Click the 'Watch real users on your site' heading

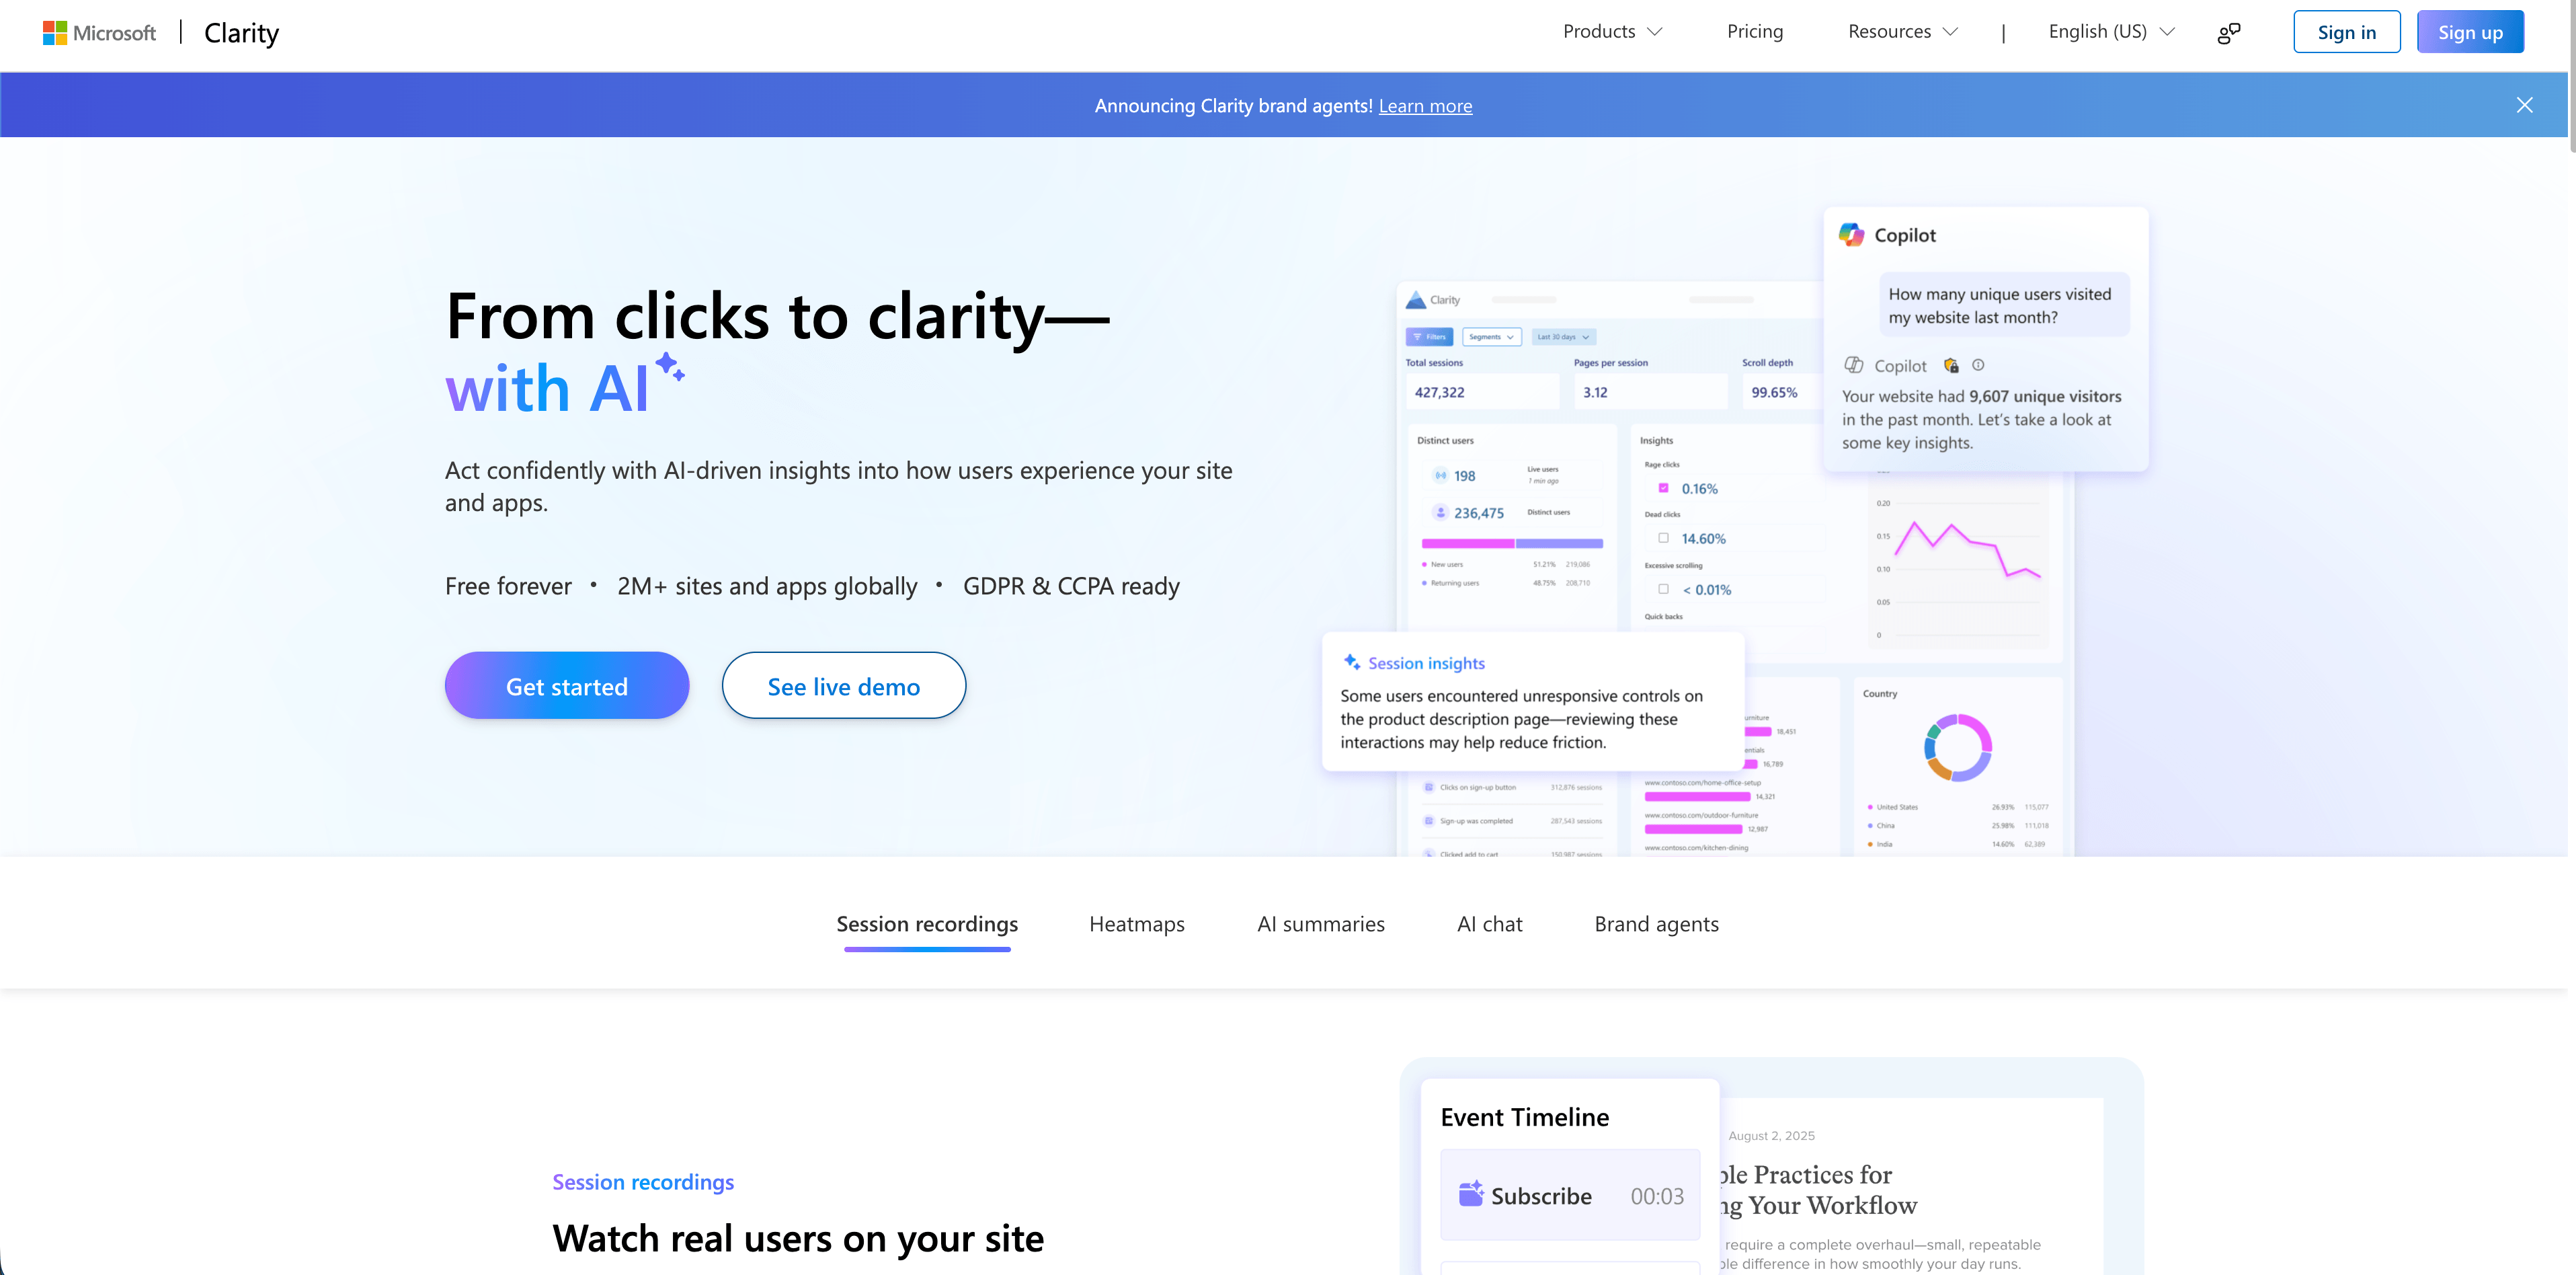pos(798,1239)
